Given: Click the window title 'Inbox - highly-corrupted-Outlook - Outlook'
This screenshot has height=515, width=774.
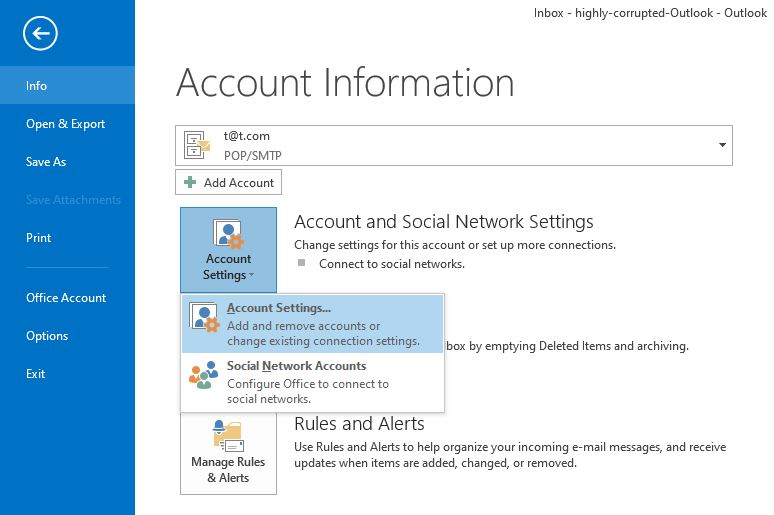Looking at the screenshot, I should (x=650, y=13).
